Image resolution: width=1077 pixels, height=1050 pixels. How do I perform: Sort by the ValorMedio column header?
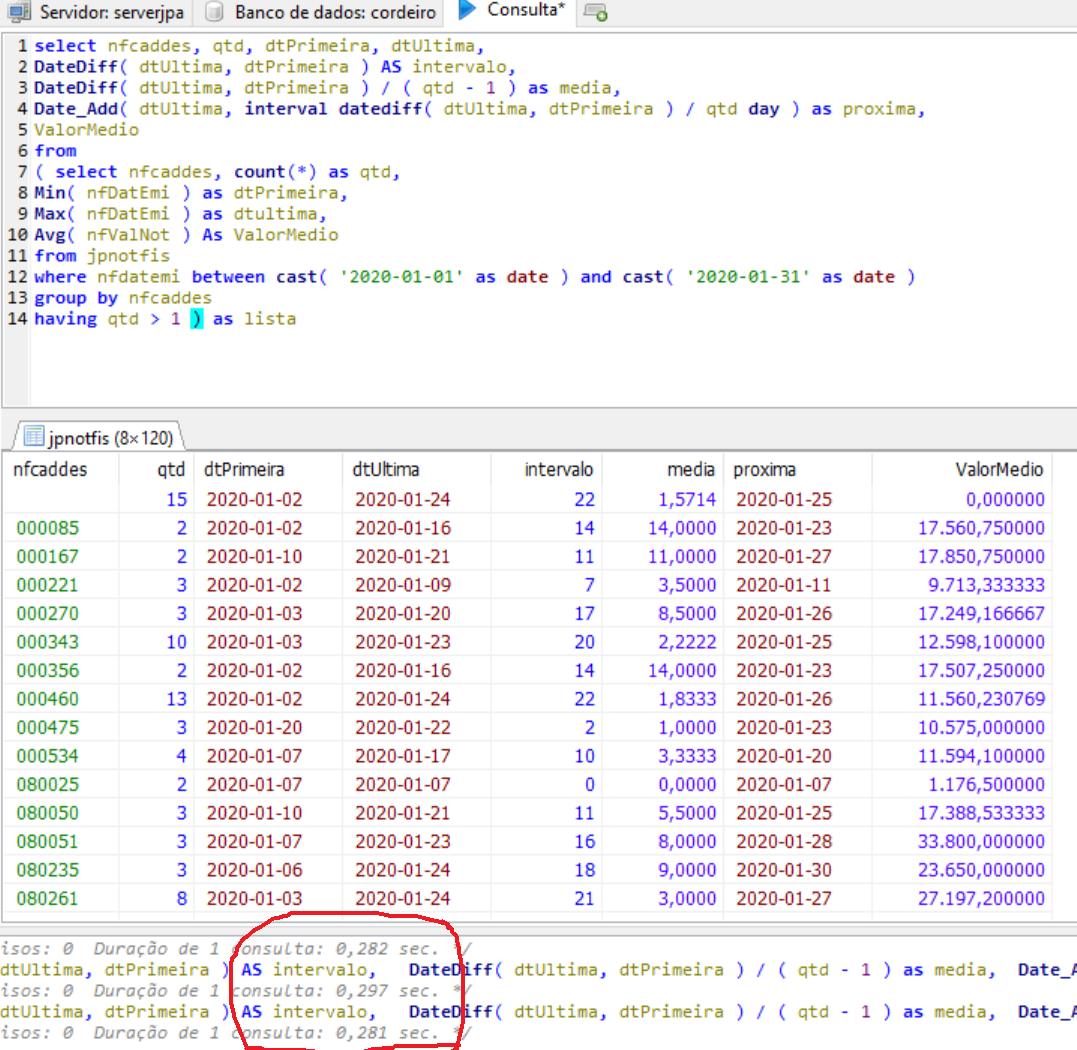tap(999, 469)
